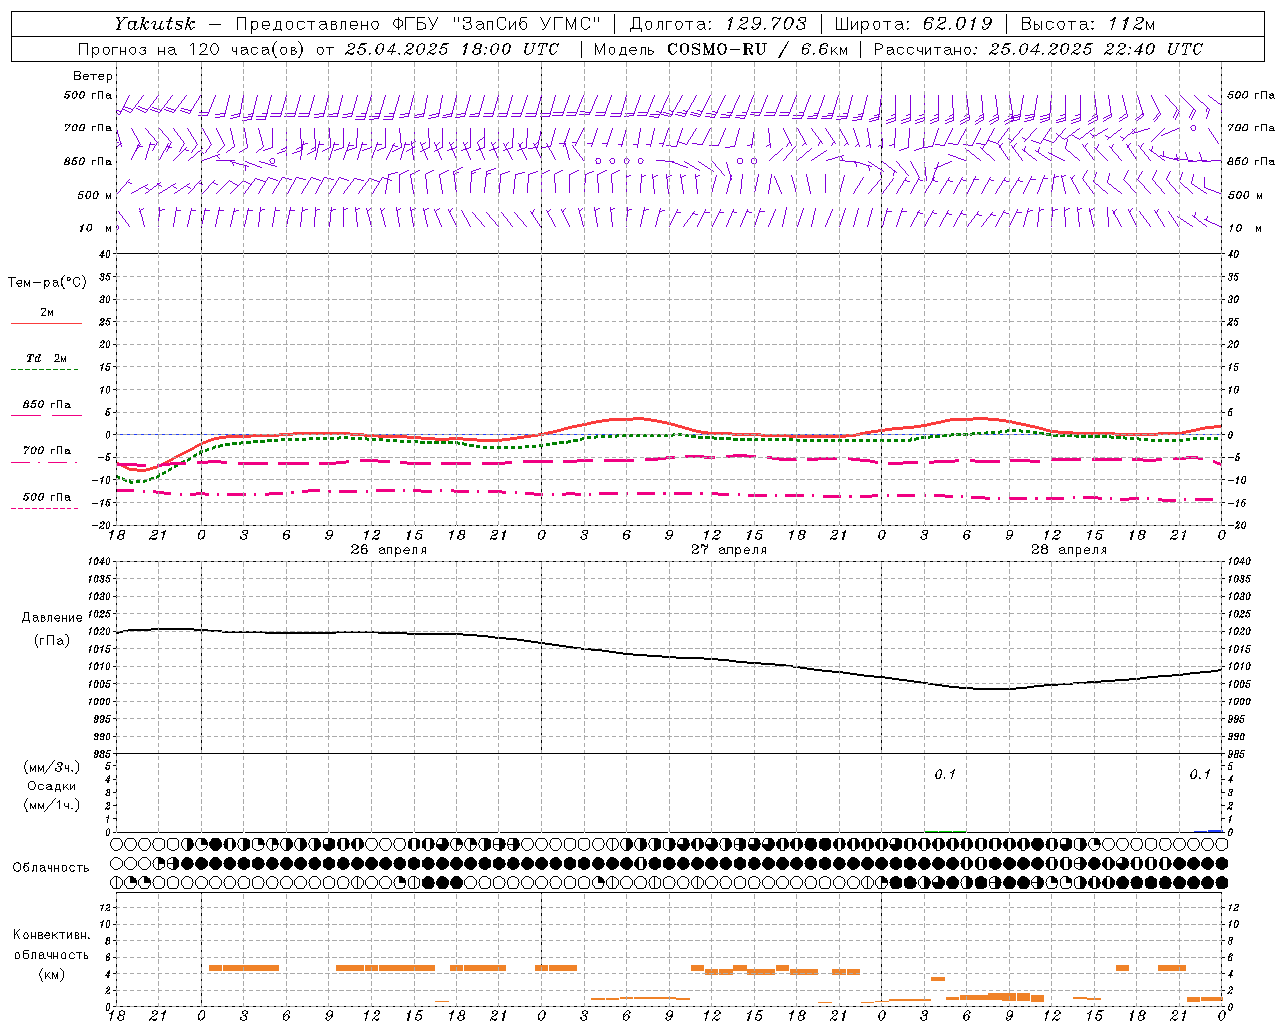Click the (гПа) unit label under Давление
This screenshot has width=1280, height=1024.
[52, 641]
